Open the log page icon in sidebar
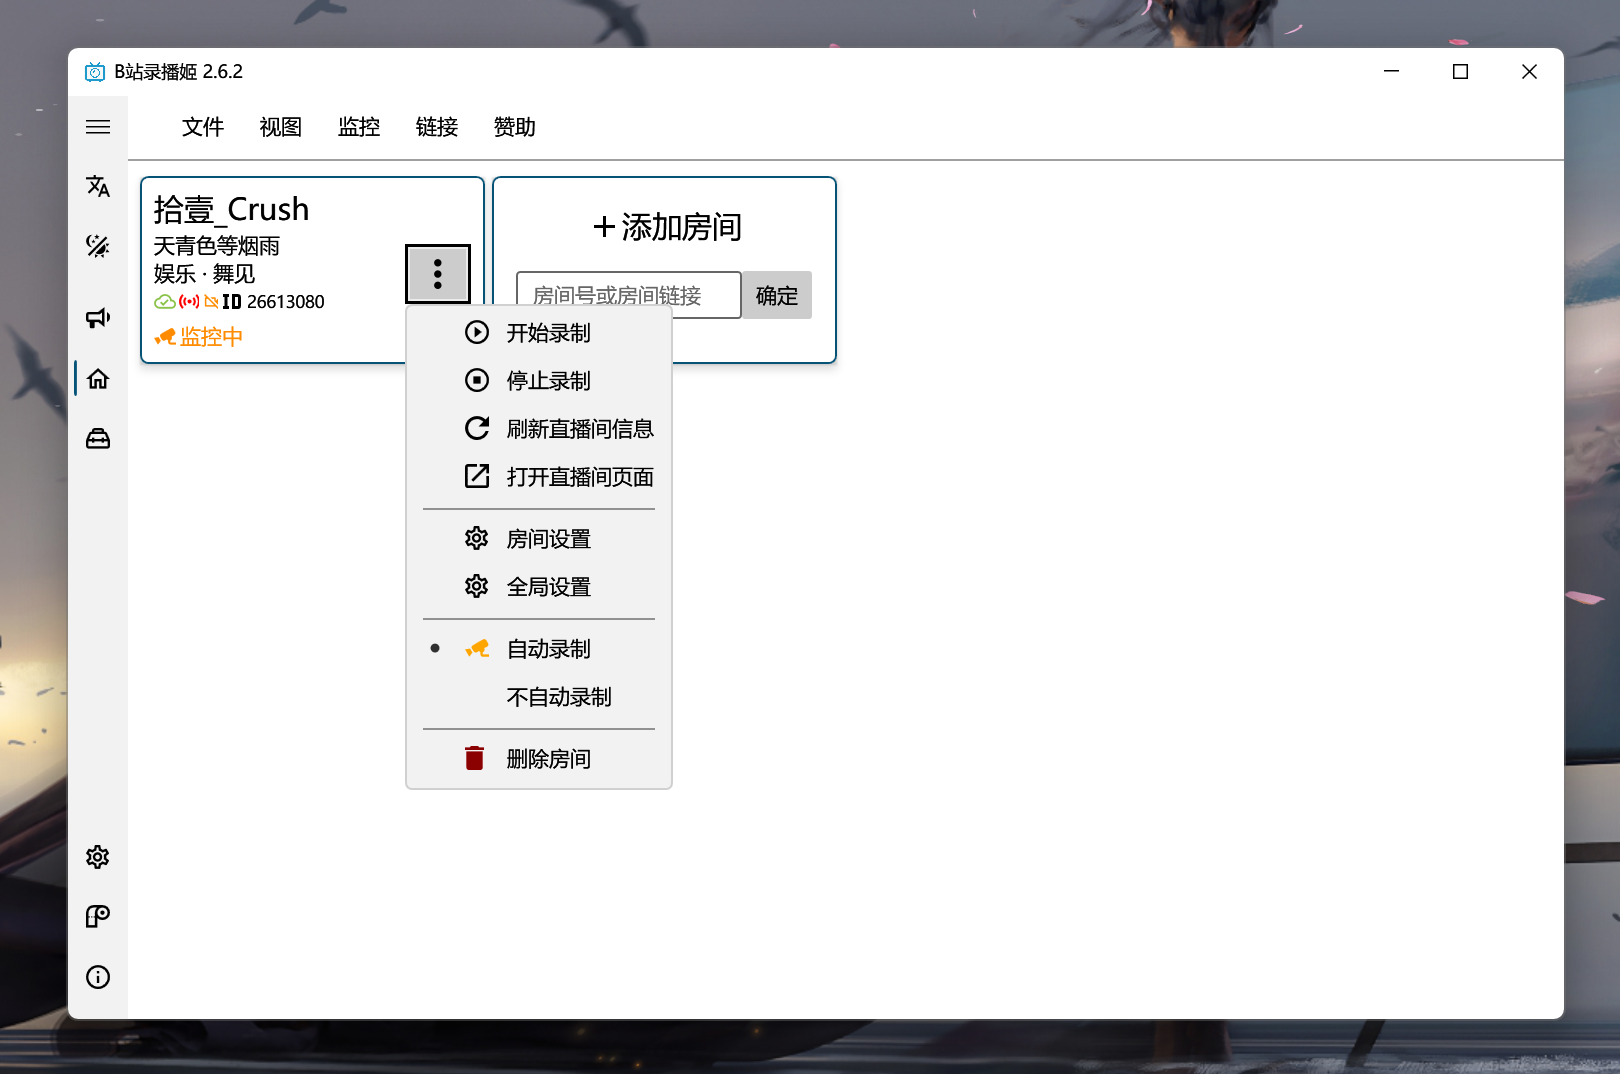Image resolution: width=1620 pixels, height=1074 pixels. (x=98, y=917)
